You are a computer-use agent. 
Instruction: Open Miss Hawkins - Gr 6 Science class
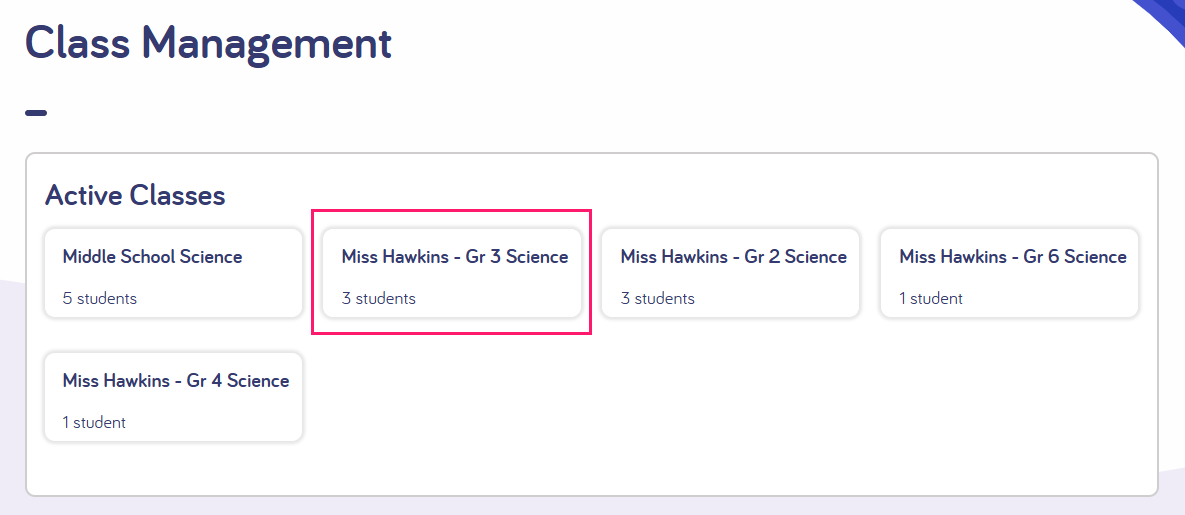tap(1010, 273)
